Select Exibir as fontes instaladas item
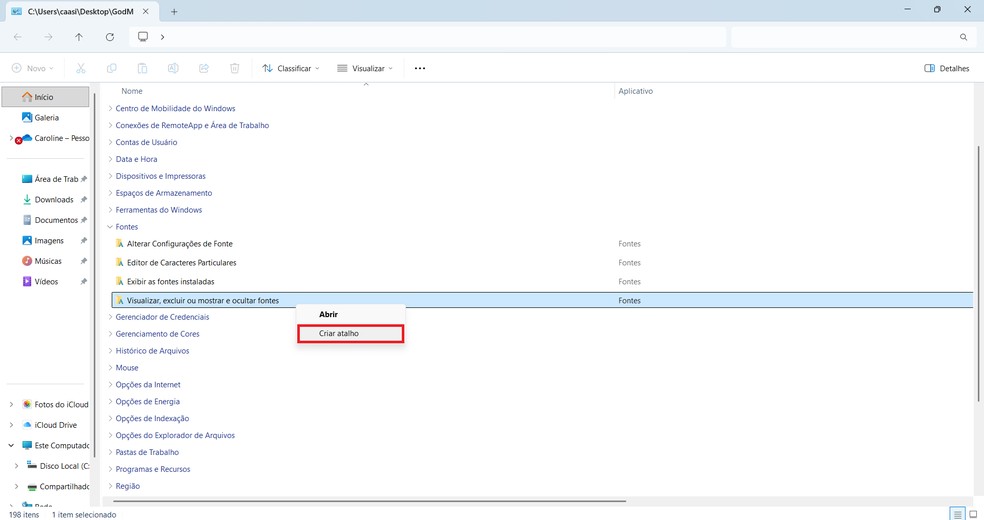 tap(170, 281)
